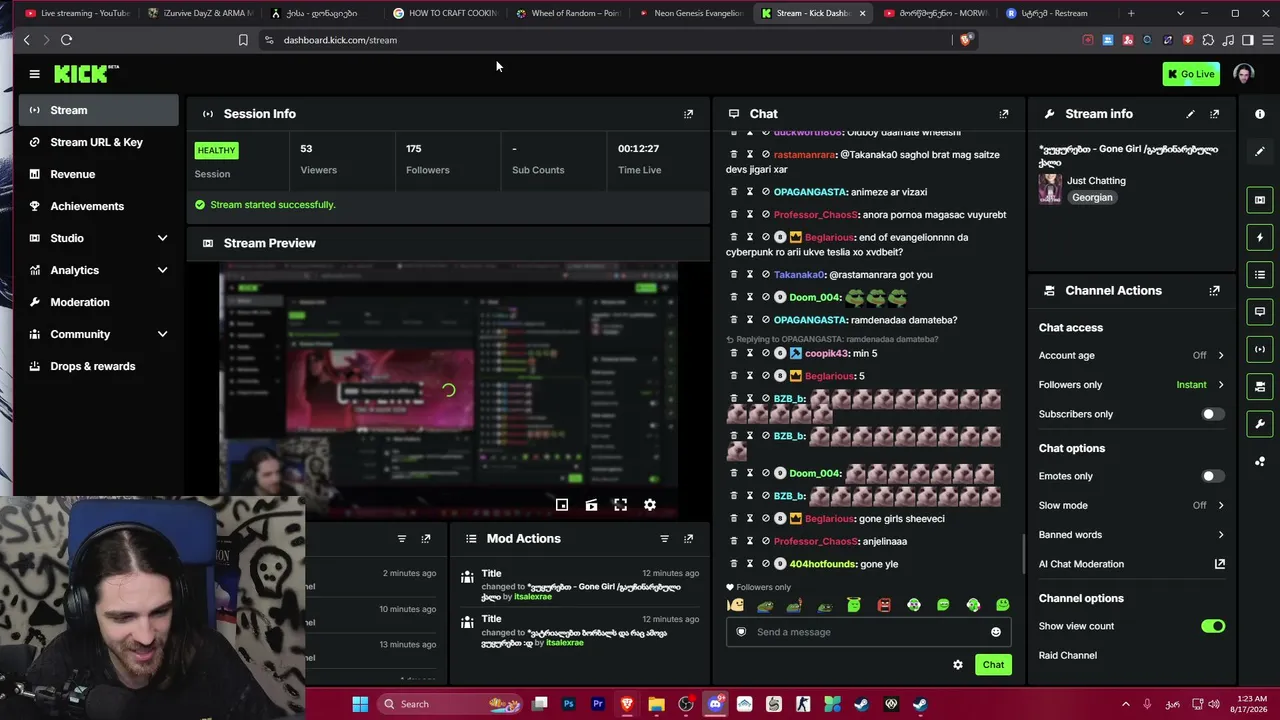Open Raid Channel

point(1131,656)
